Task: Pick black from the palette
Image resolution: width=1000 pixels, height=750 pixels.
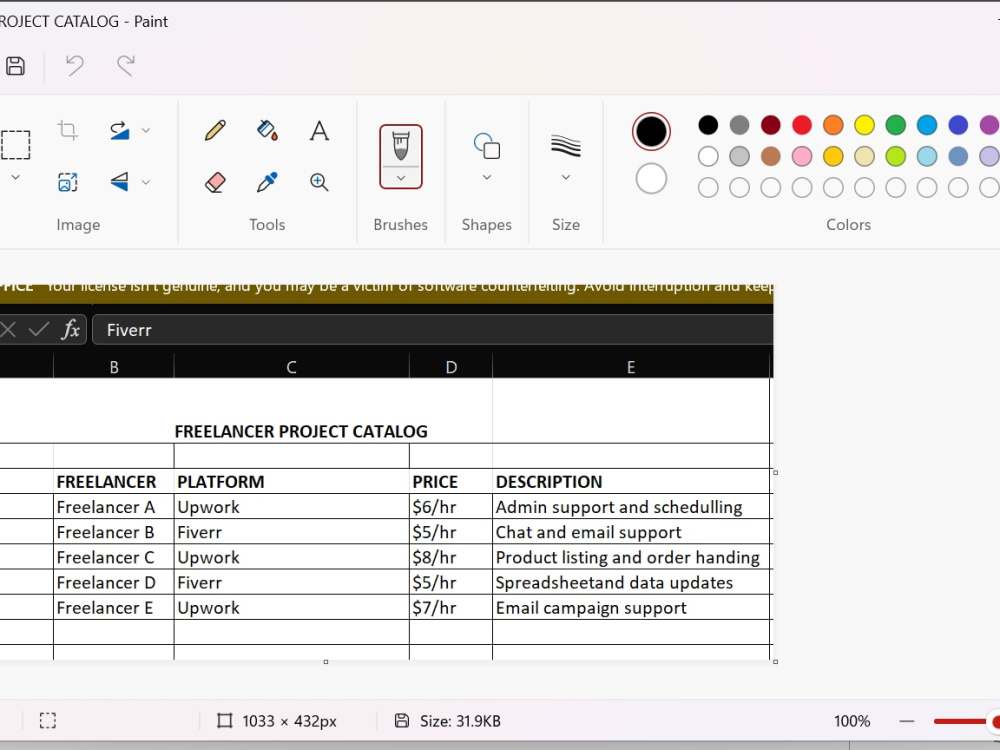Action: point(708,125)
